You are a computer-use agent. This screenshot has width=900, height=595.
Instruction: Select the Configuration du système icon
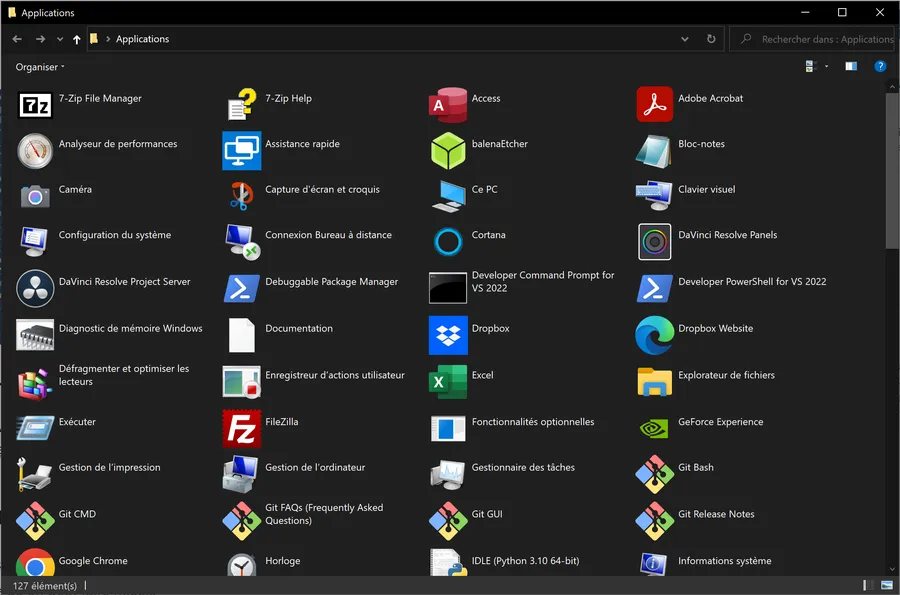[35, 242]
